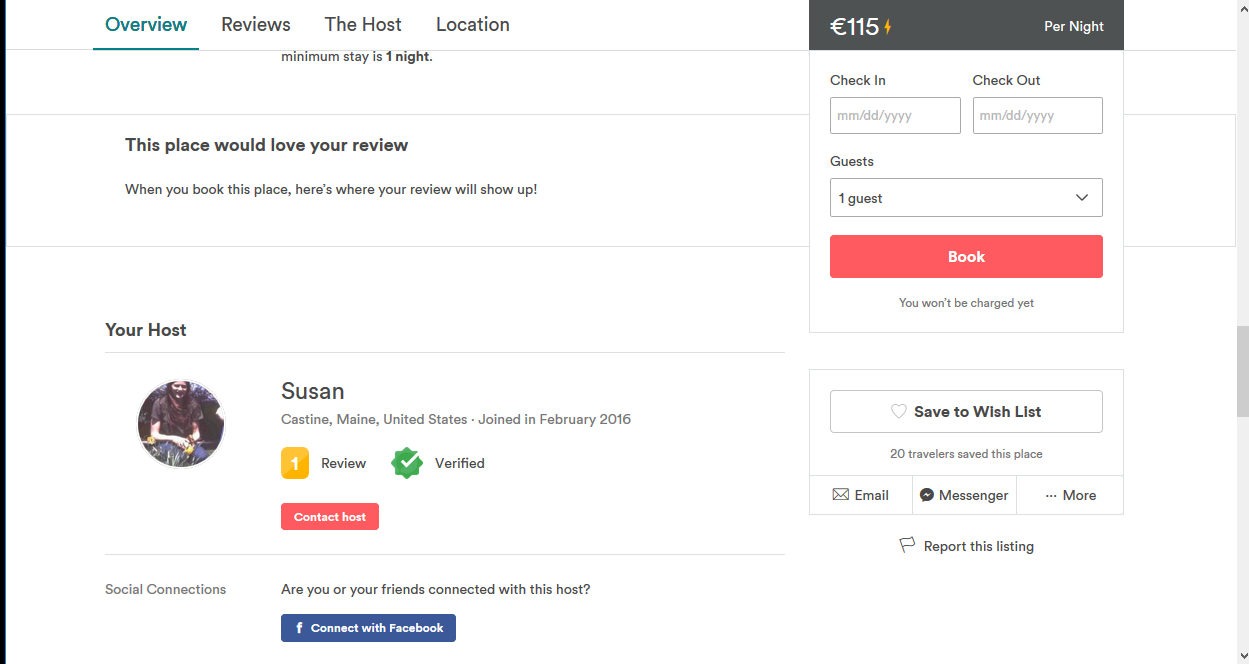Open the Guests dropdown
The height and width of the screenshot is (664, 1249).
click(966, 198)
